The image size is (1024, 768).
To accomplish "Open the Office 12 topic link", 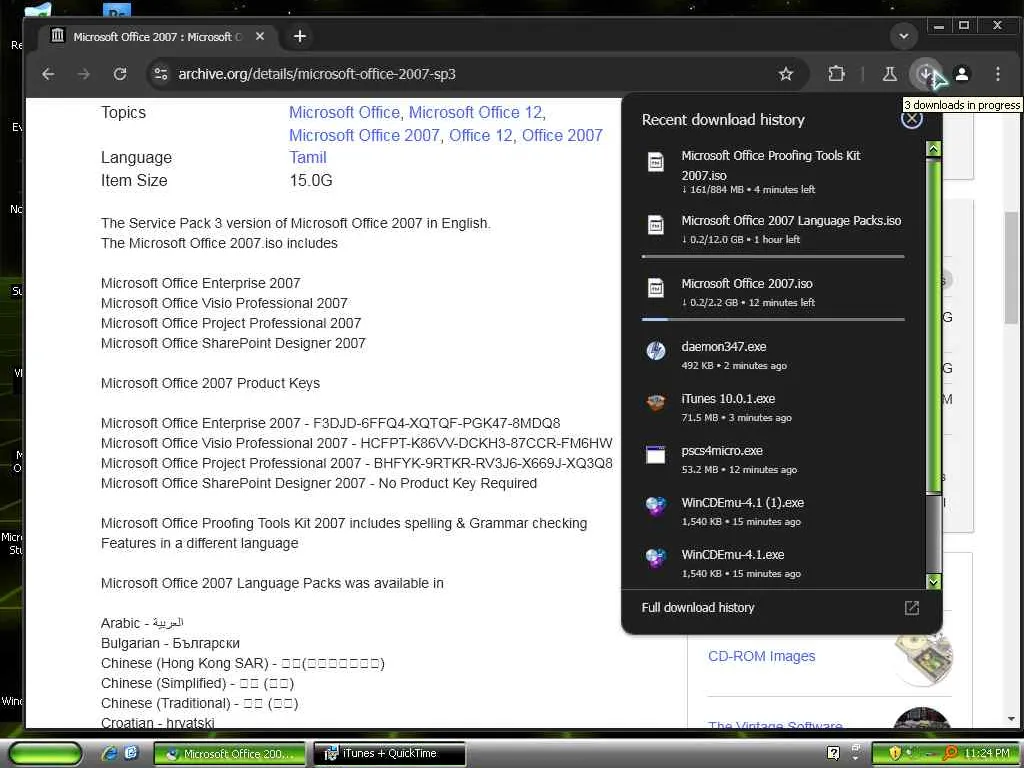I will (x=481, y=135).
